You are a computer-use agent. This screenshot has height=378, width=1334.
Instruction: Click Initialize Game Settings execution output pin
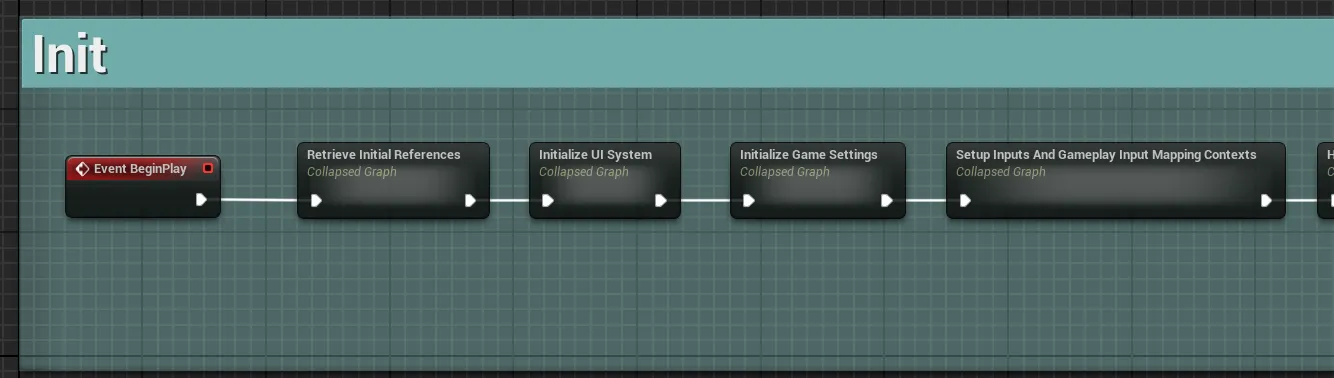[x=887, y=200]
